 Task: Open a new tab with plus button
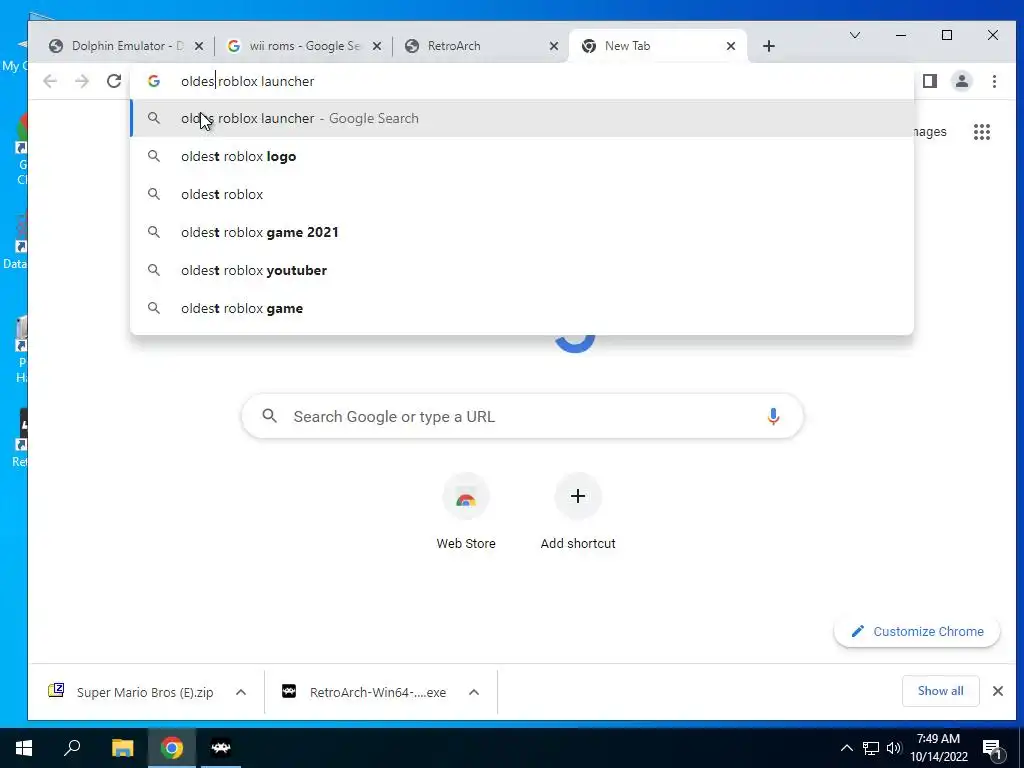coord(769,46)
